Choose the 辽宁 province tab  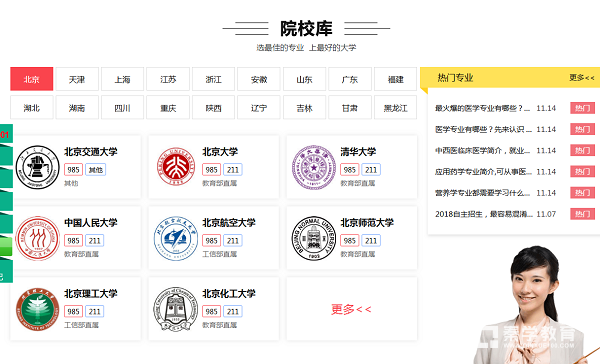259,108
